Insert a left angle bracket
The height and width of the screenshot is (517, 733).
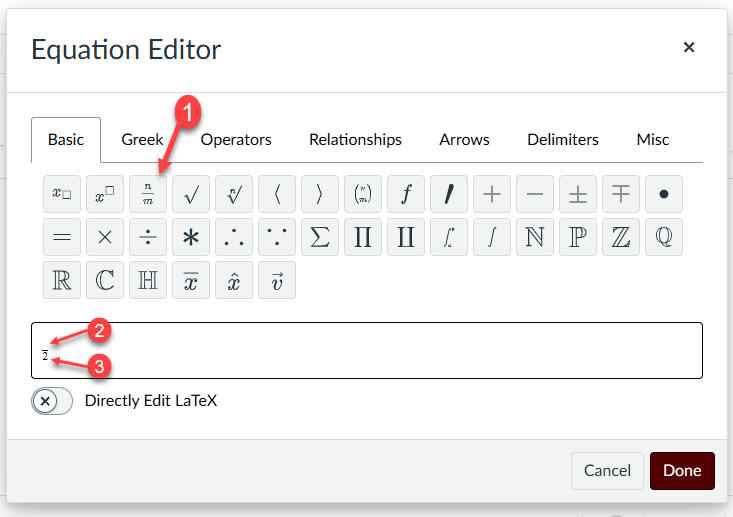(x=277, y=194)
